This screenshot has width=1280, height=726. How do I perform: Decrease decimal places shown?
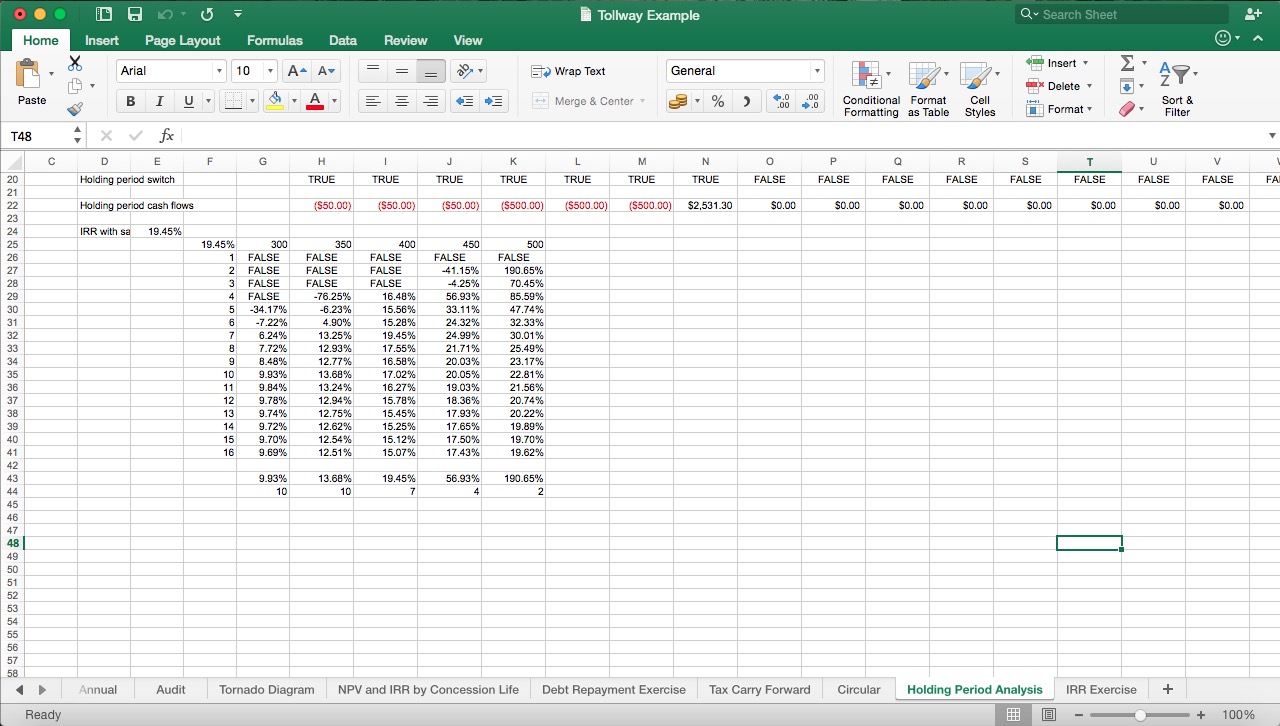[811, 101]
